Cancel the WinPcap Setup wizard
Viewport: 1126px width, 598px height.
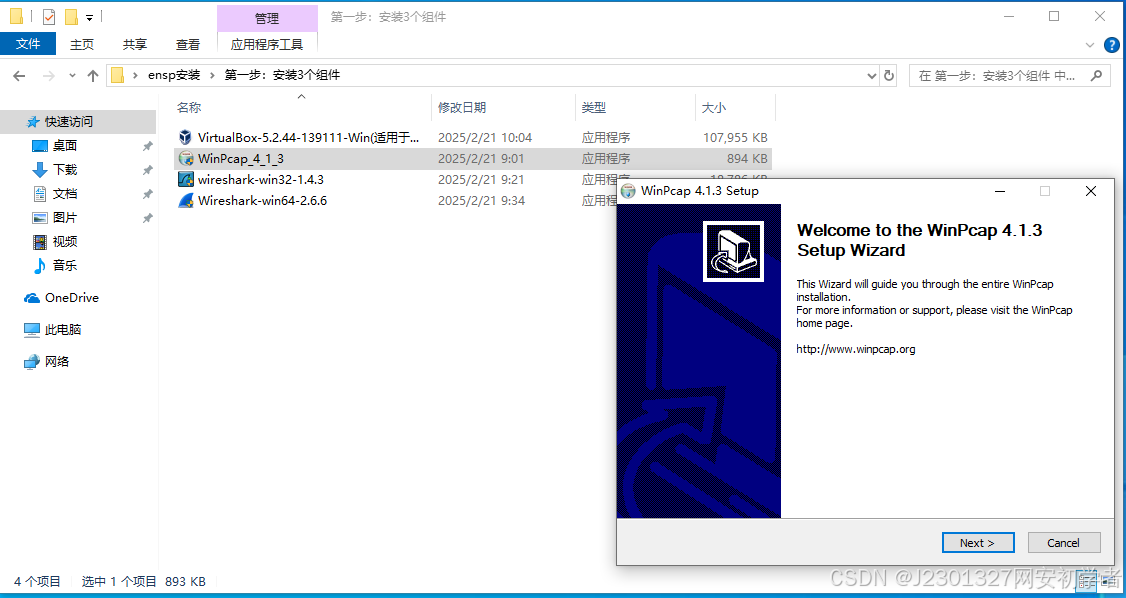point(1064,543)
